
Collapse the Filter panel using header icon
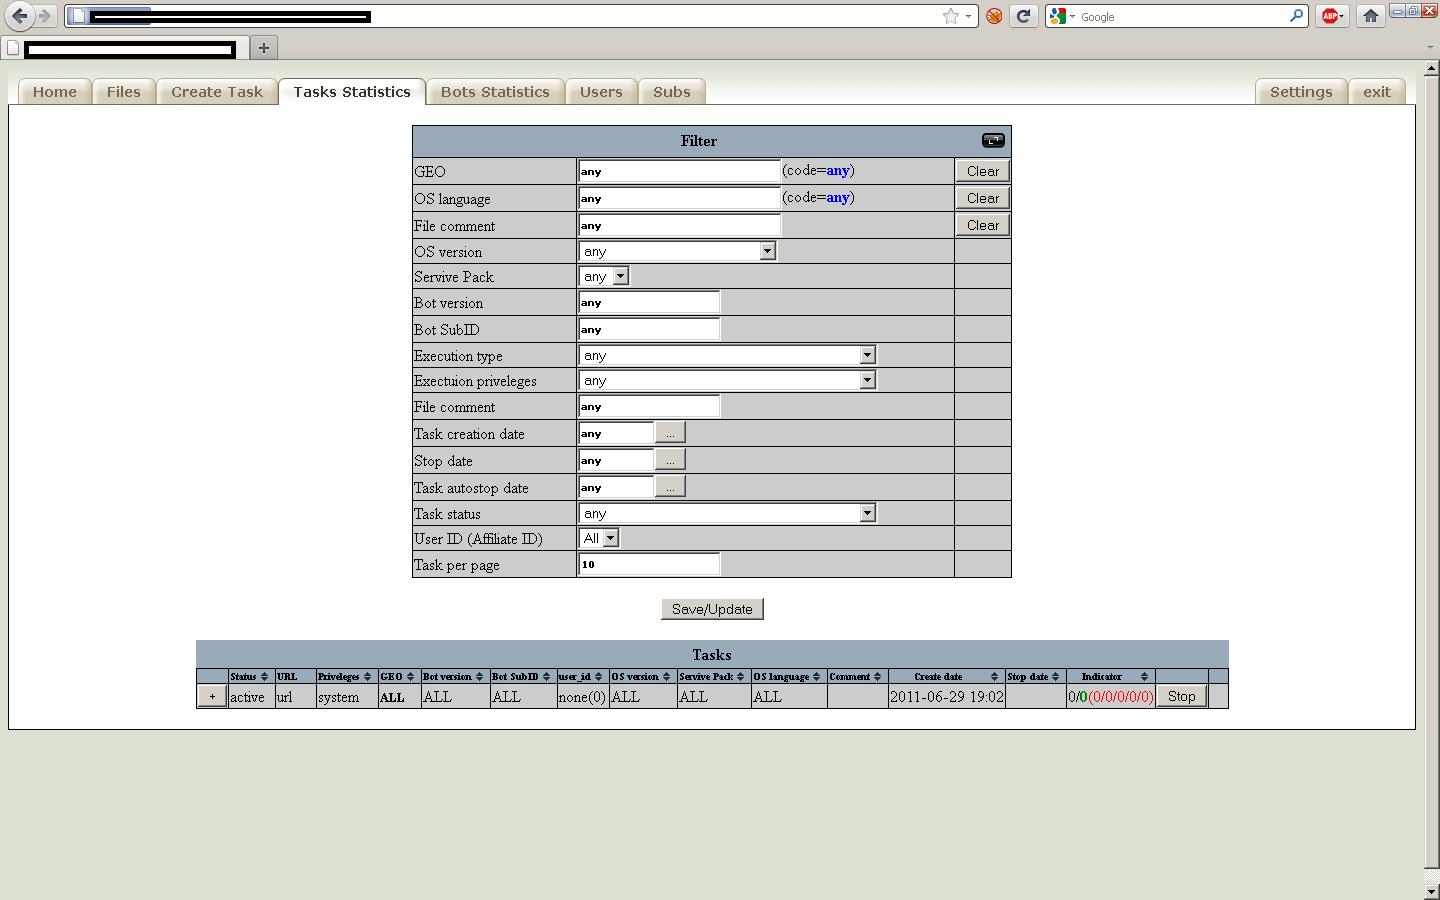point(992,140)
